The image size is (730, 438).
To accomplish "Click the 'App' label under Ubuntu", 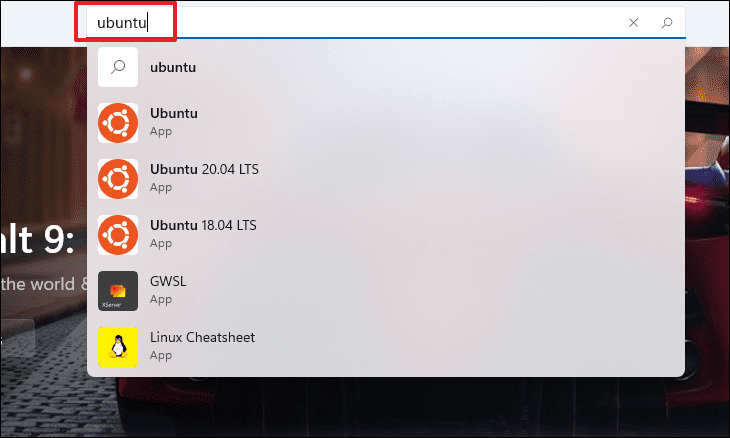I will pyautogui.click(x=161, y=132).
